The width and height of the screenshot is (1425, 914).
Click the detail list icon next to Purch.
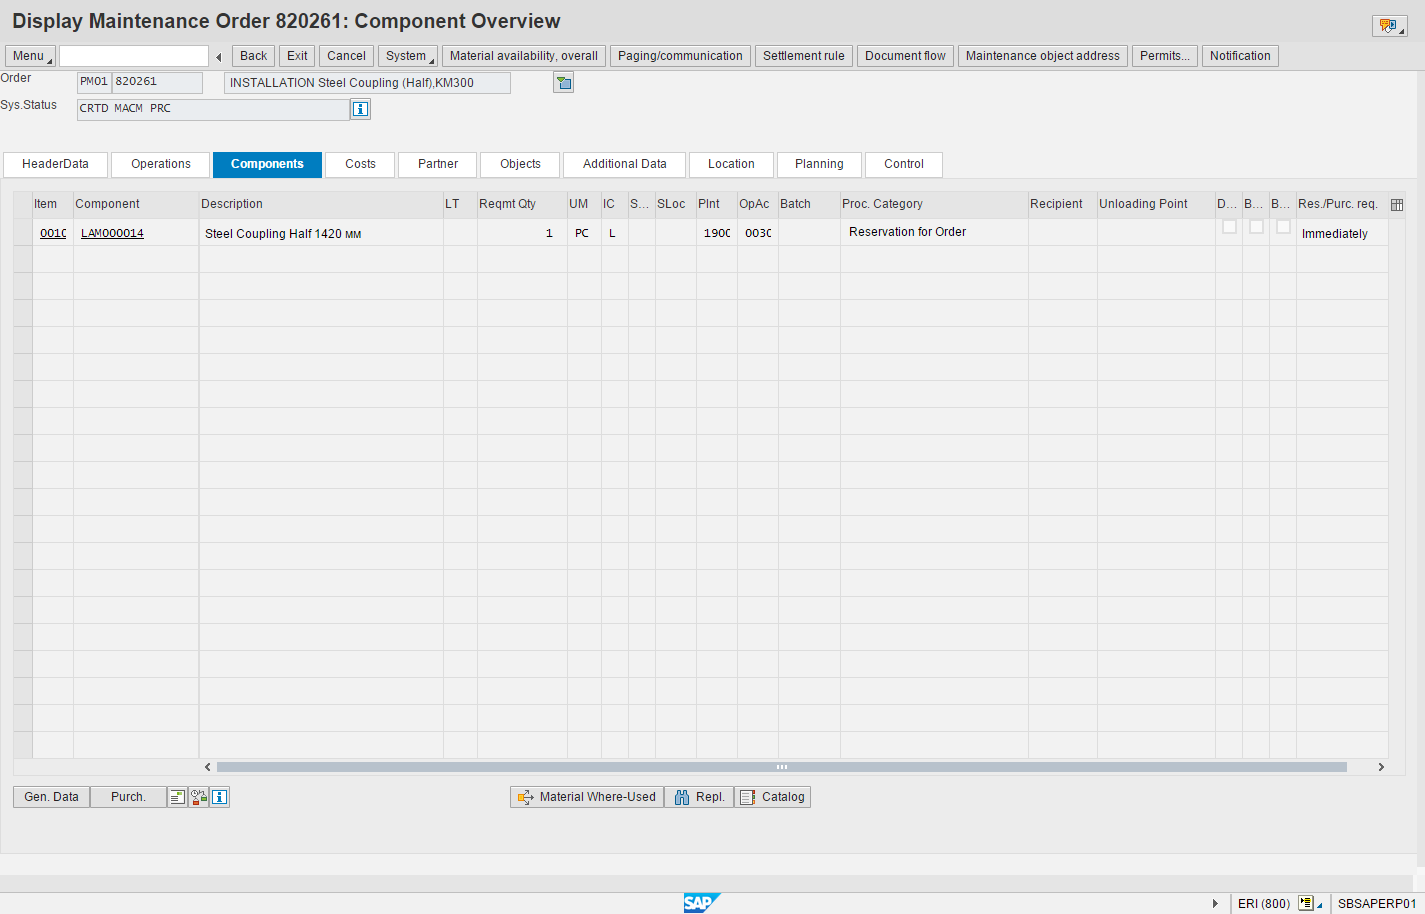tap(177, 797)
